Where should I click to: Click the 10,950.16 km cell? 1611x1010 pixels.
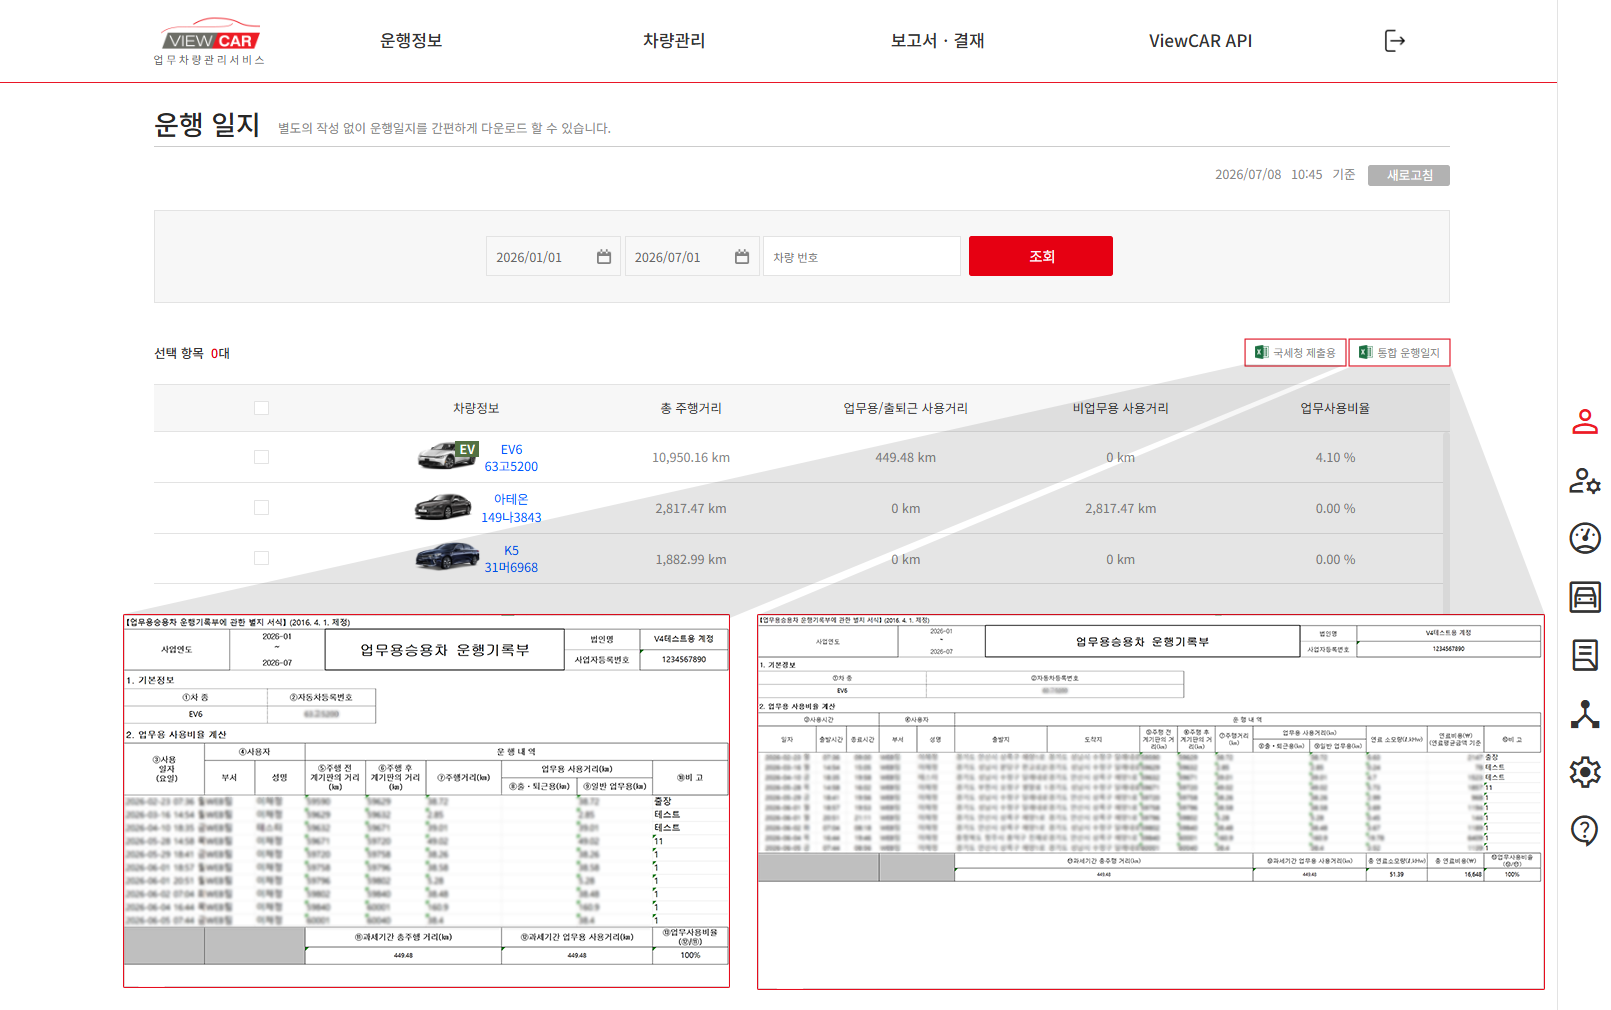pyautogui.click(x=691, y=457)
